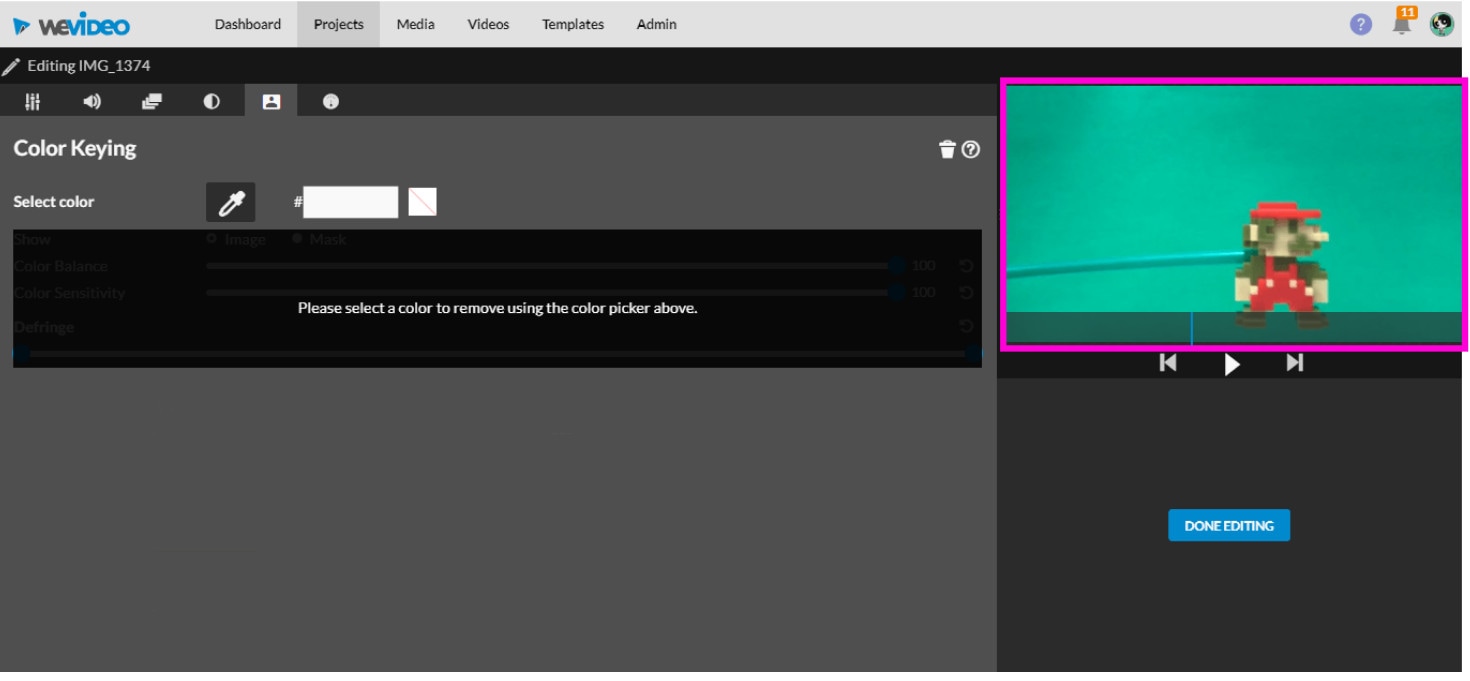Viewport: 1470px width, 681px height.
Task: Open the Templates page
Action: pos(573,24)
